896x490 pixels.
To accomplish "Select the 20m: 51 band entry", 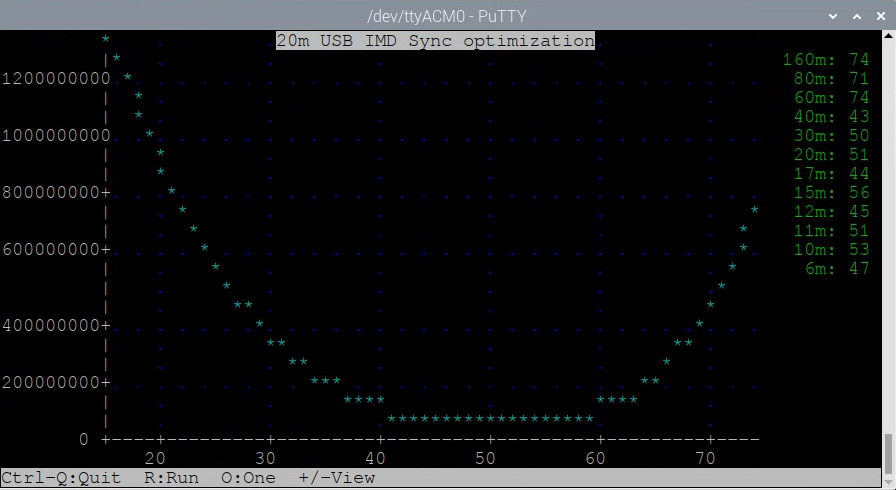I will 830,155.
